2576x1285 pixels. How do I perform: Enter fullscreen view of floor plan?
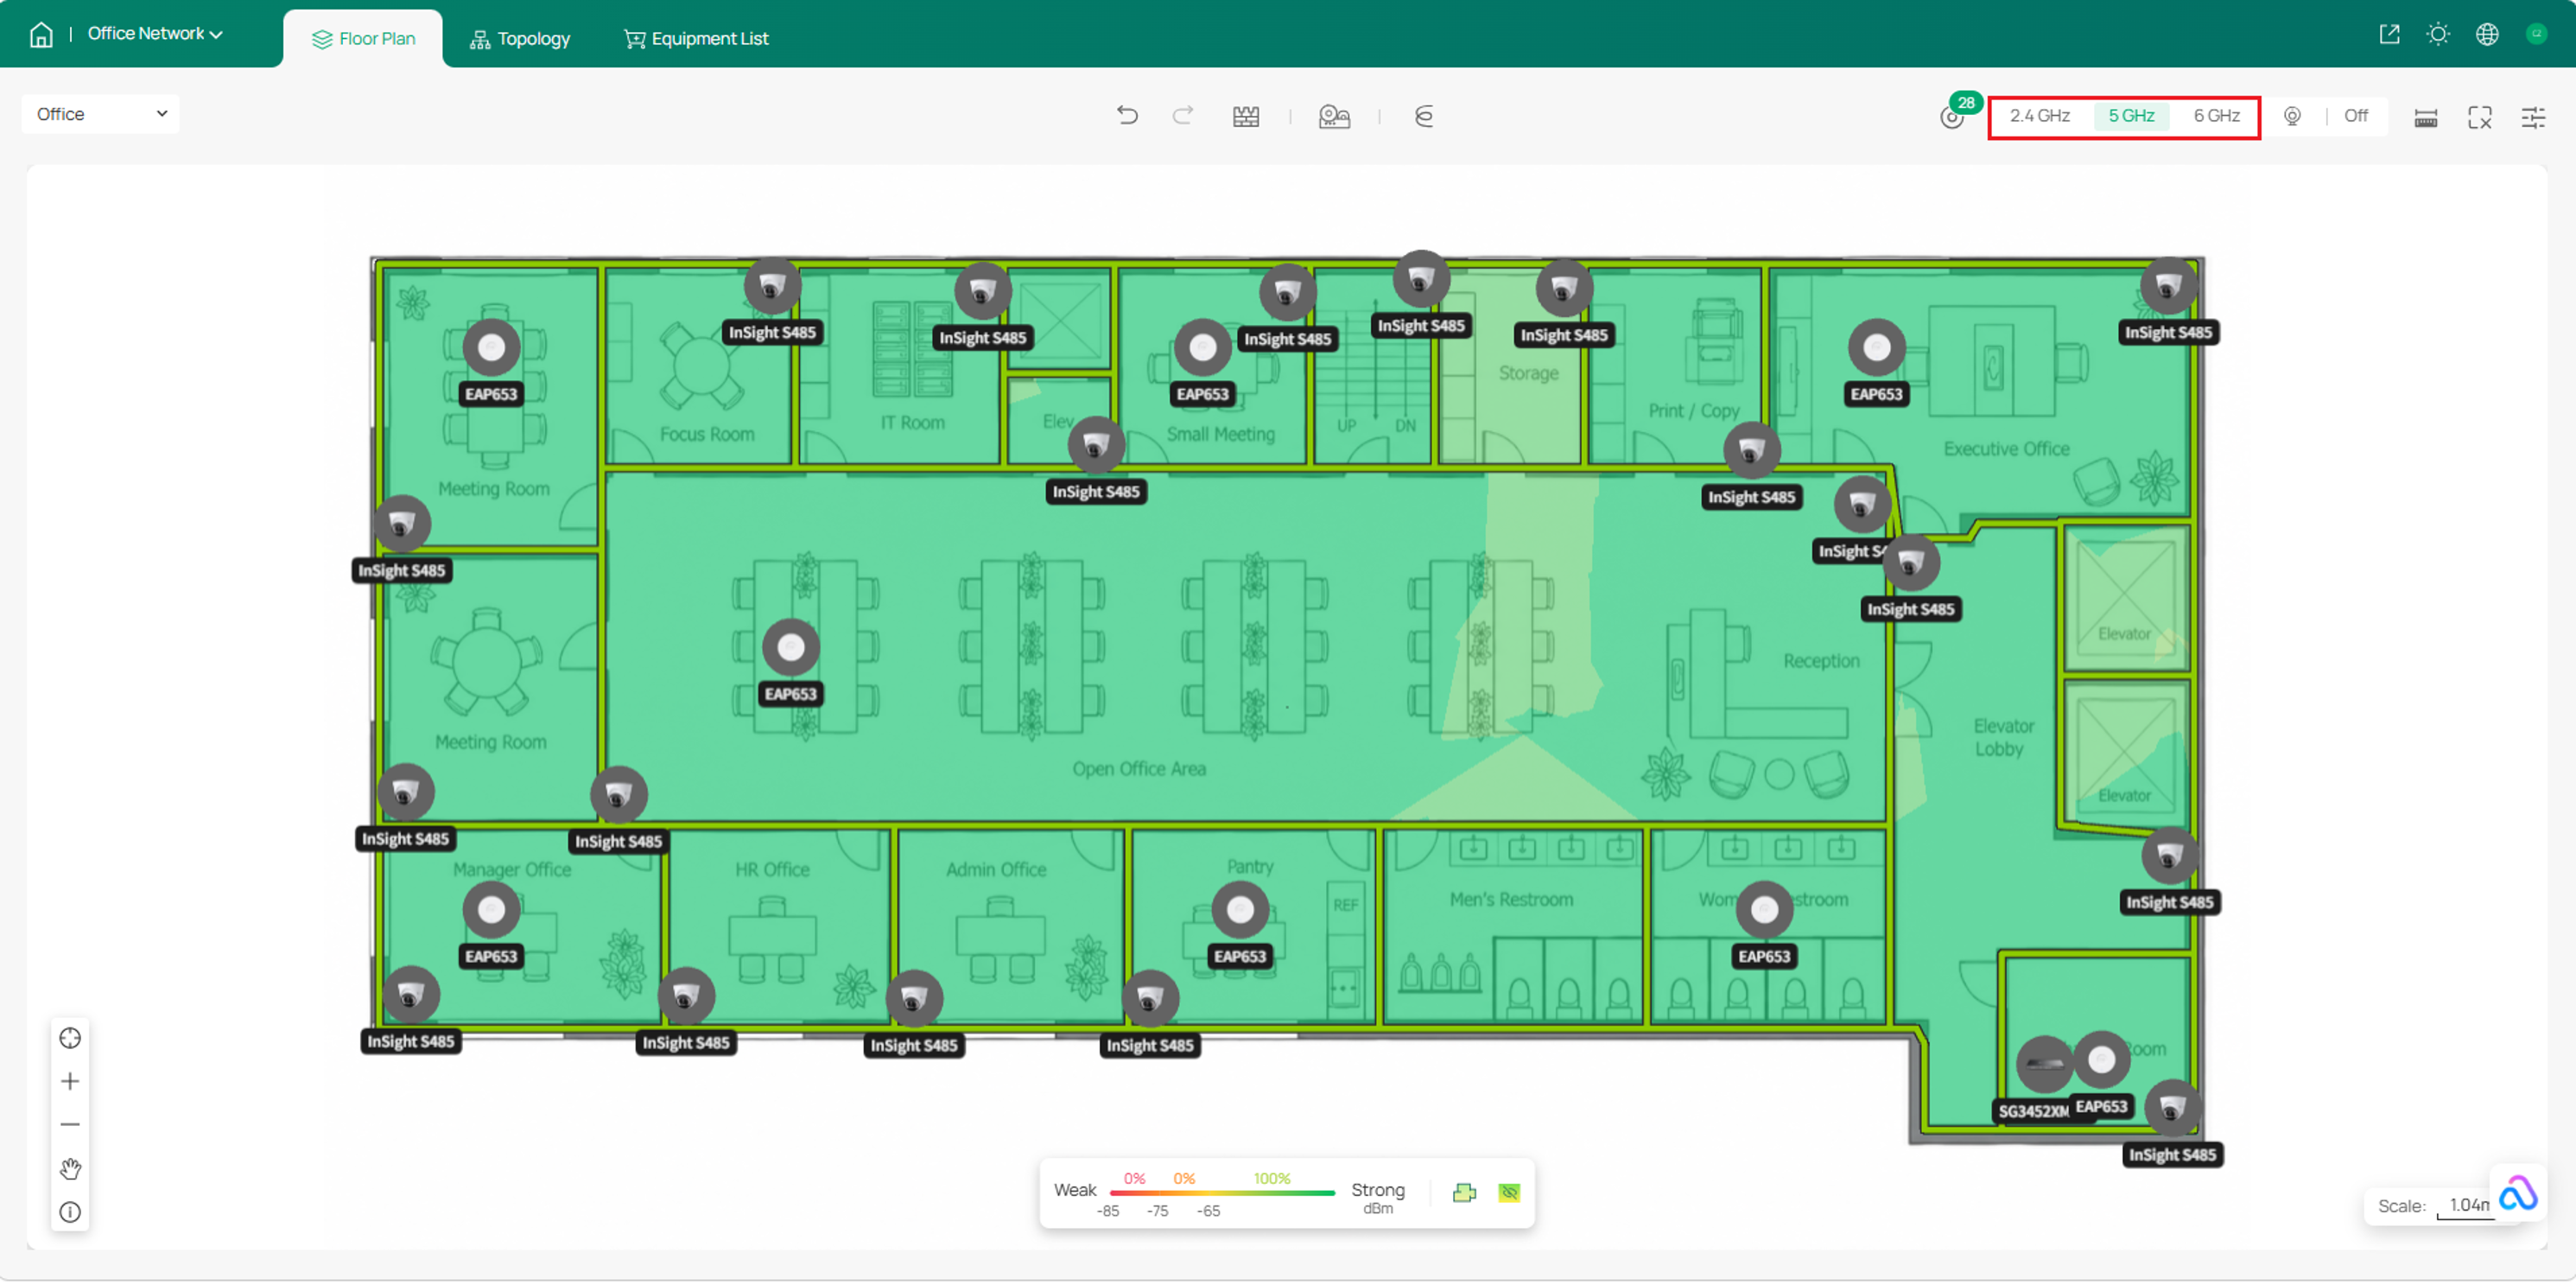pyautogui.click(x=2479, y=117)
